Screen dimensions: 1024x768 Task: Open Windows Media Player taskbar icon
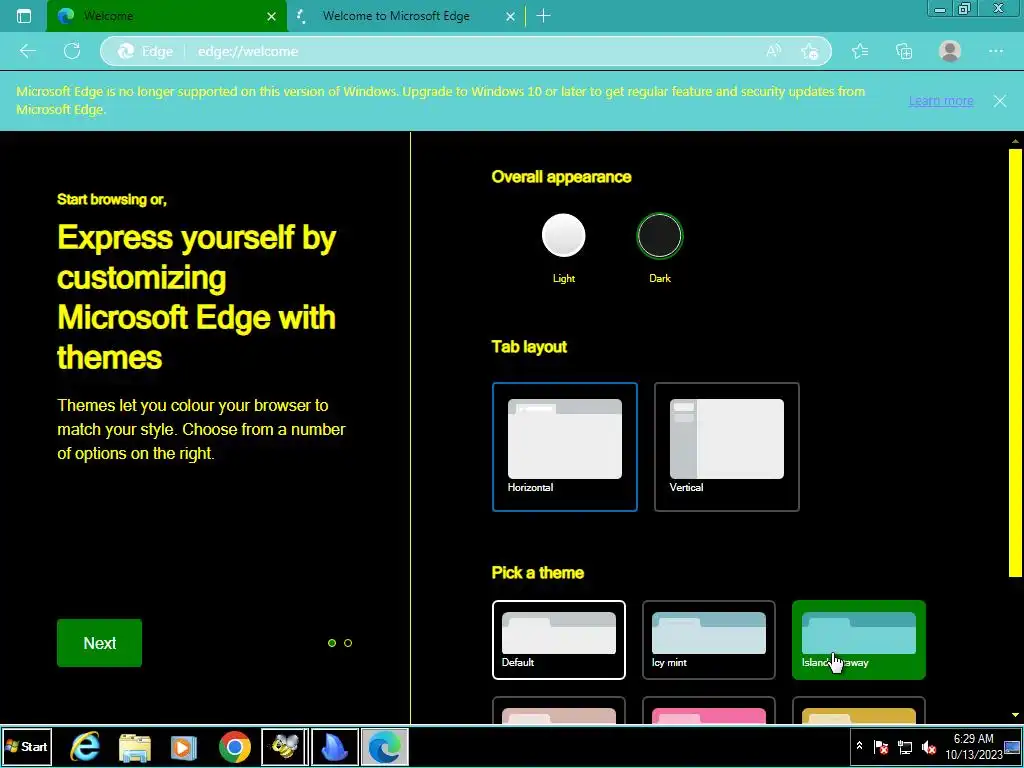pyautogui.click(x=184, y=747)
